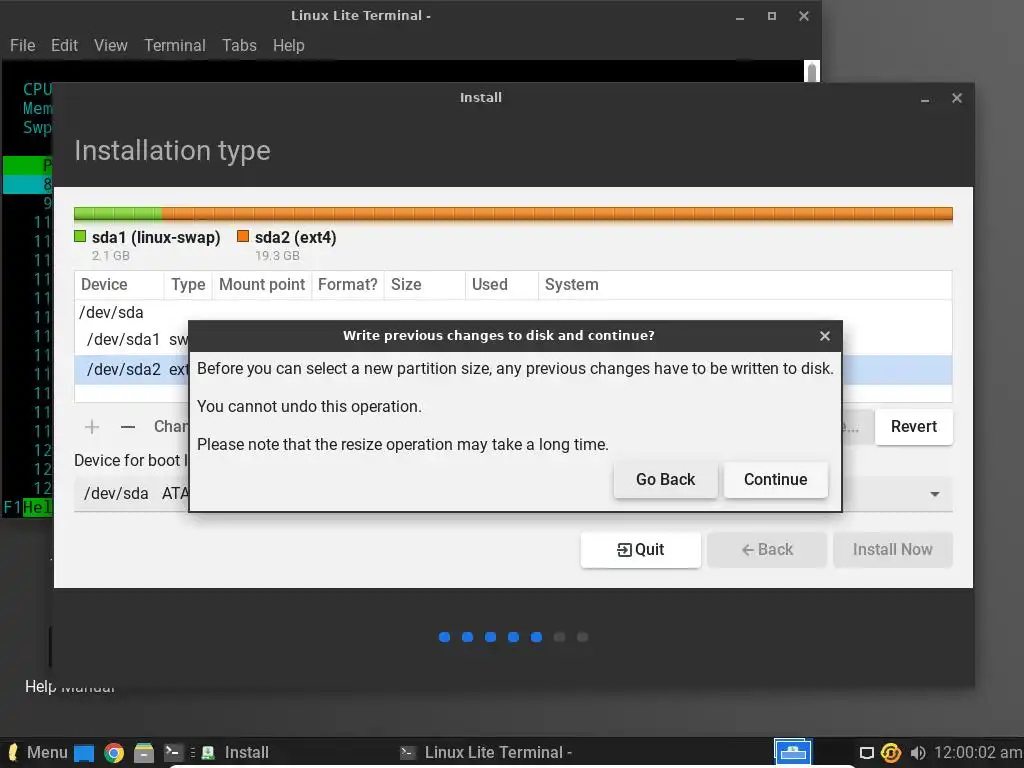Open the file manager icon on the taskbar

pos(144,753)
